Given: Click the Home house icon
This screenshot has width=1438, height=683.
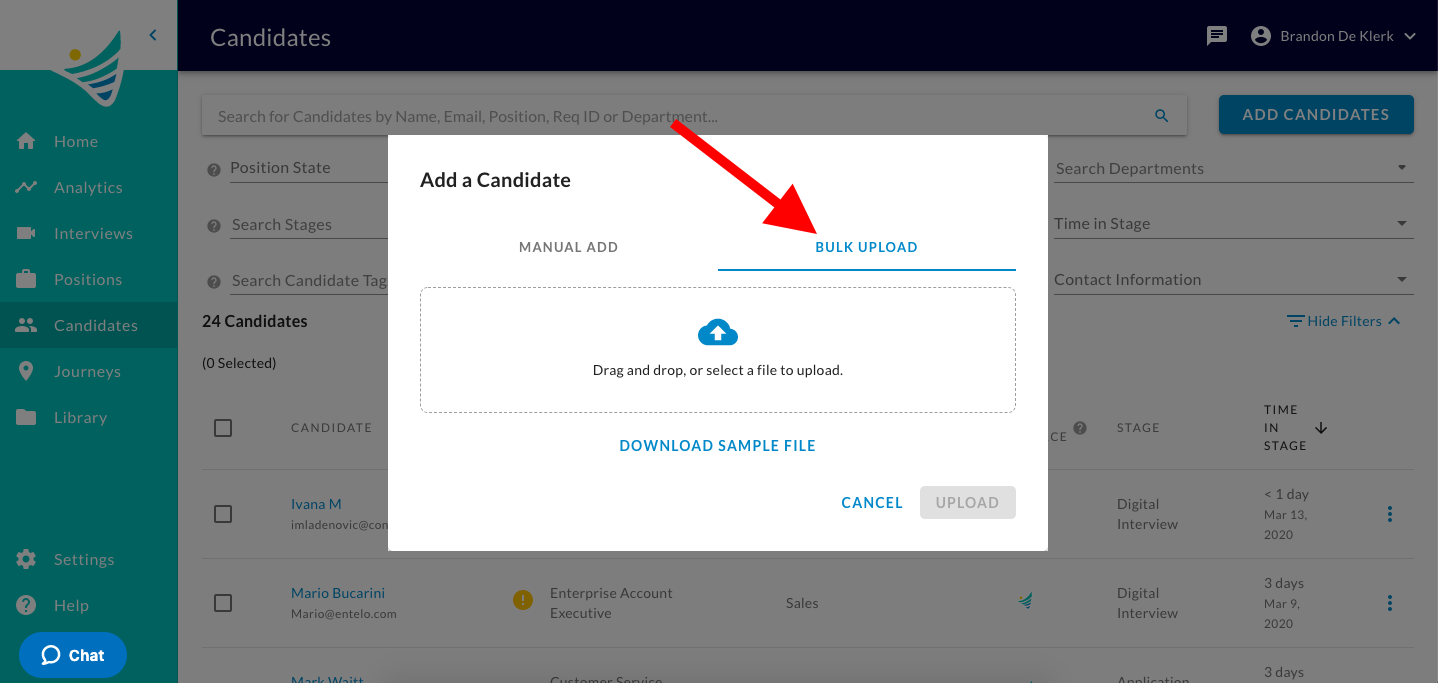Looking at the screenshot, I should (26, 141).
